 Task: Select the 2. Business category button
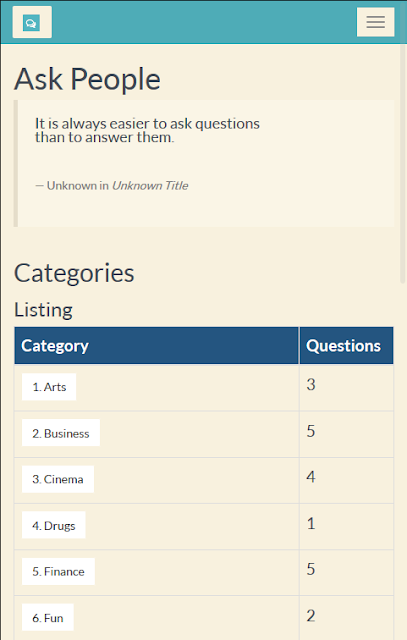click(61, 433)
